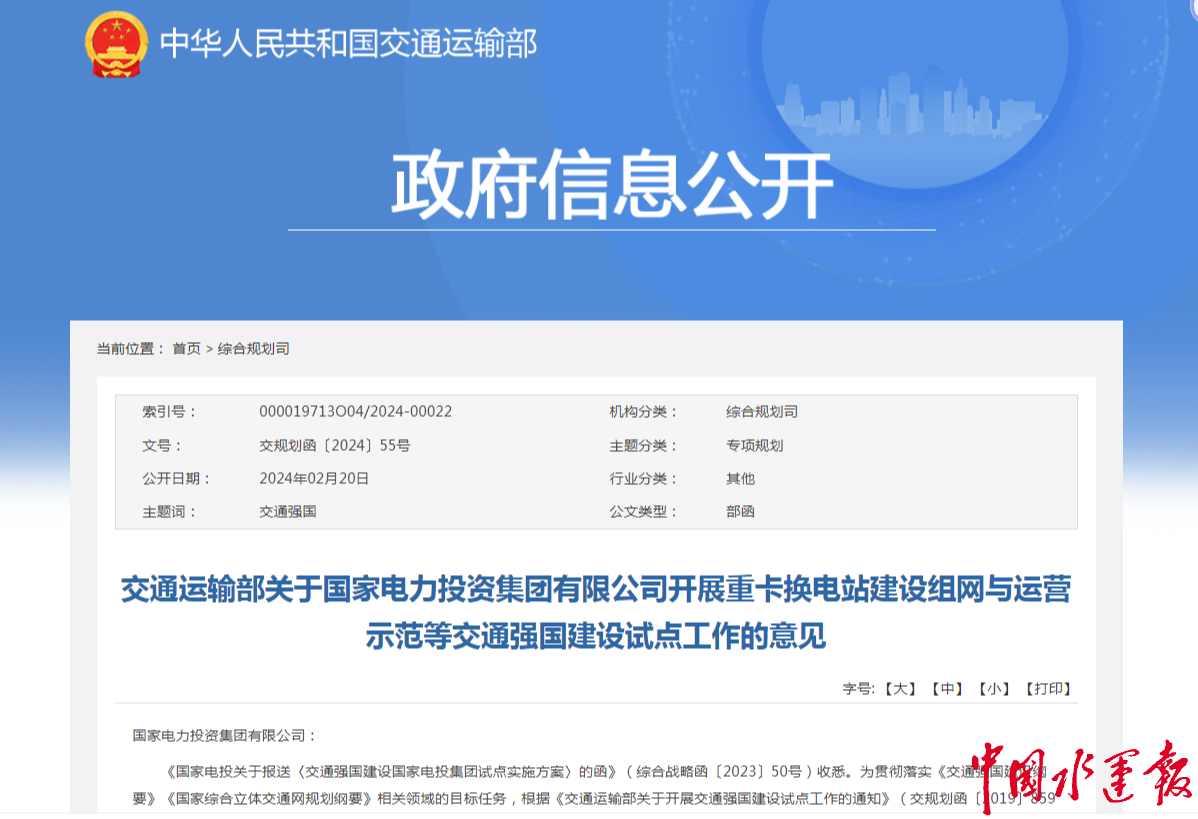Click the national emblem logo
1198x819 pixels.
click(x=116, y=45)
